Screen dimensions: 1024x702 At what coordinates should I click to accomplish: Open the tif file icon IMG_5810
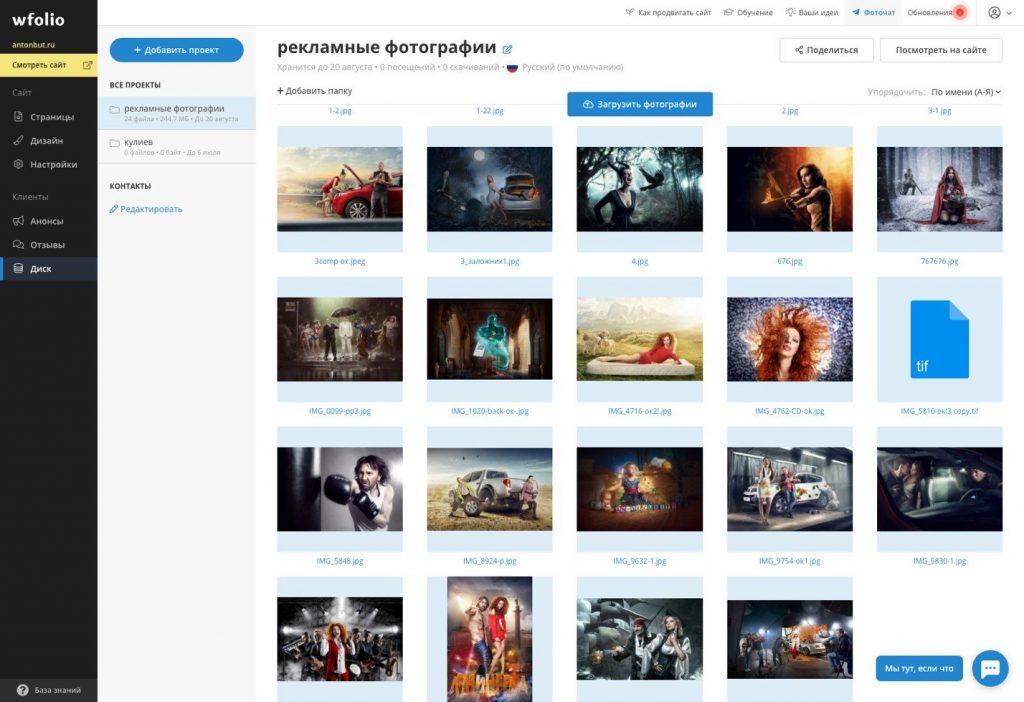939,339
